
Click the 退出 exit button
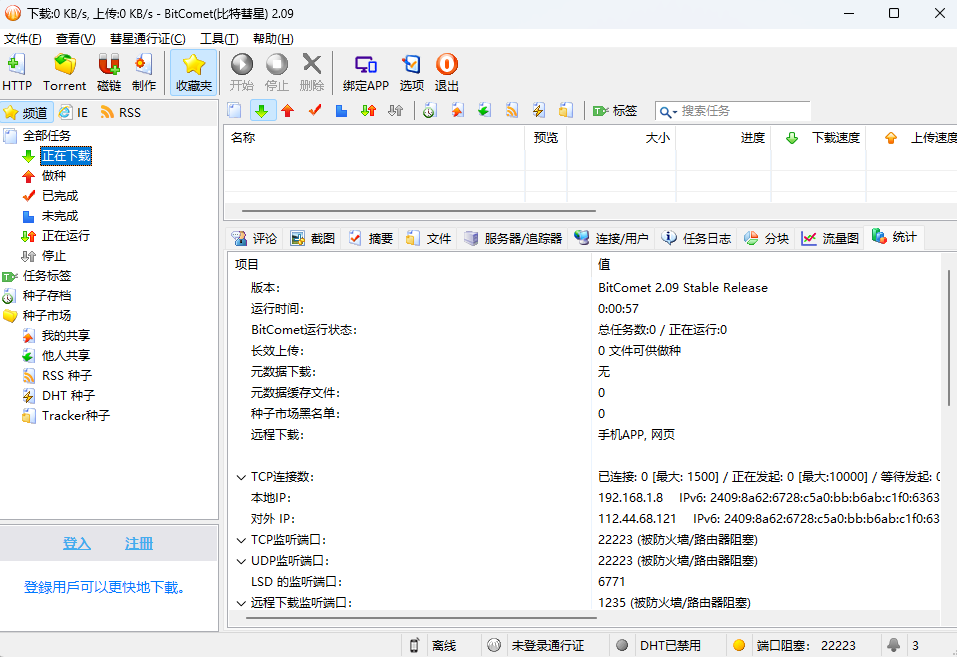447,72
